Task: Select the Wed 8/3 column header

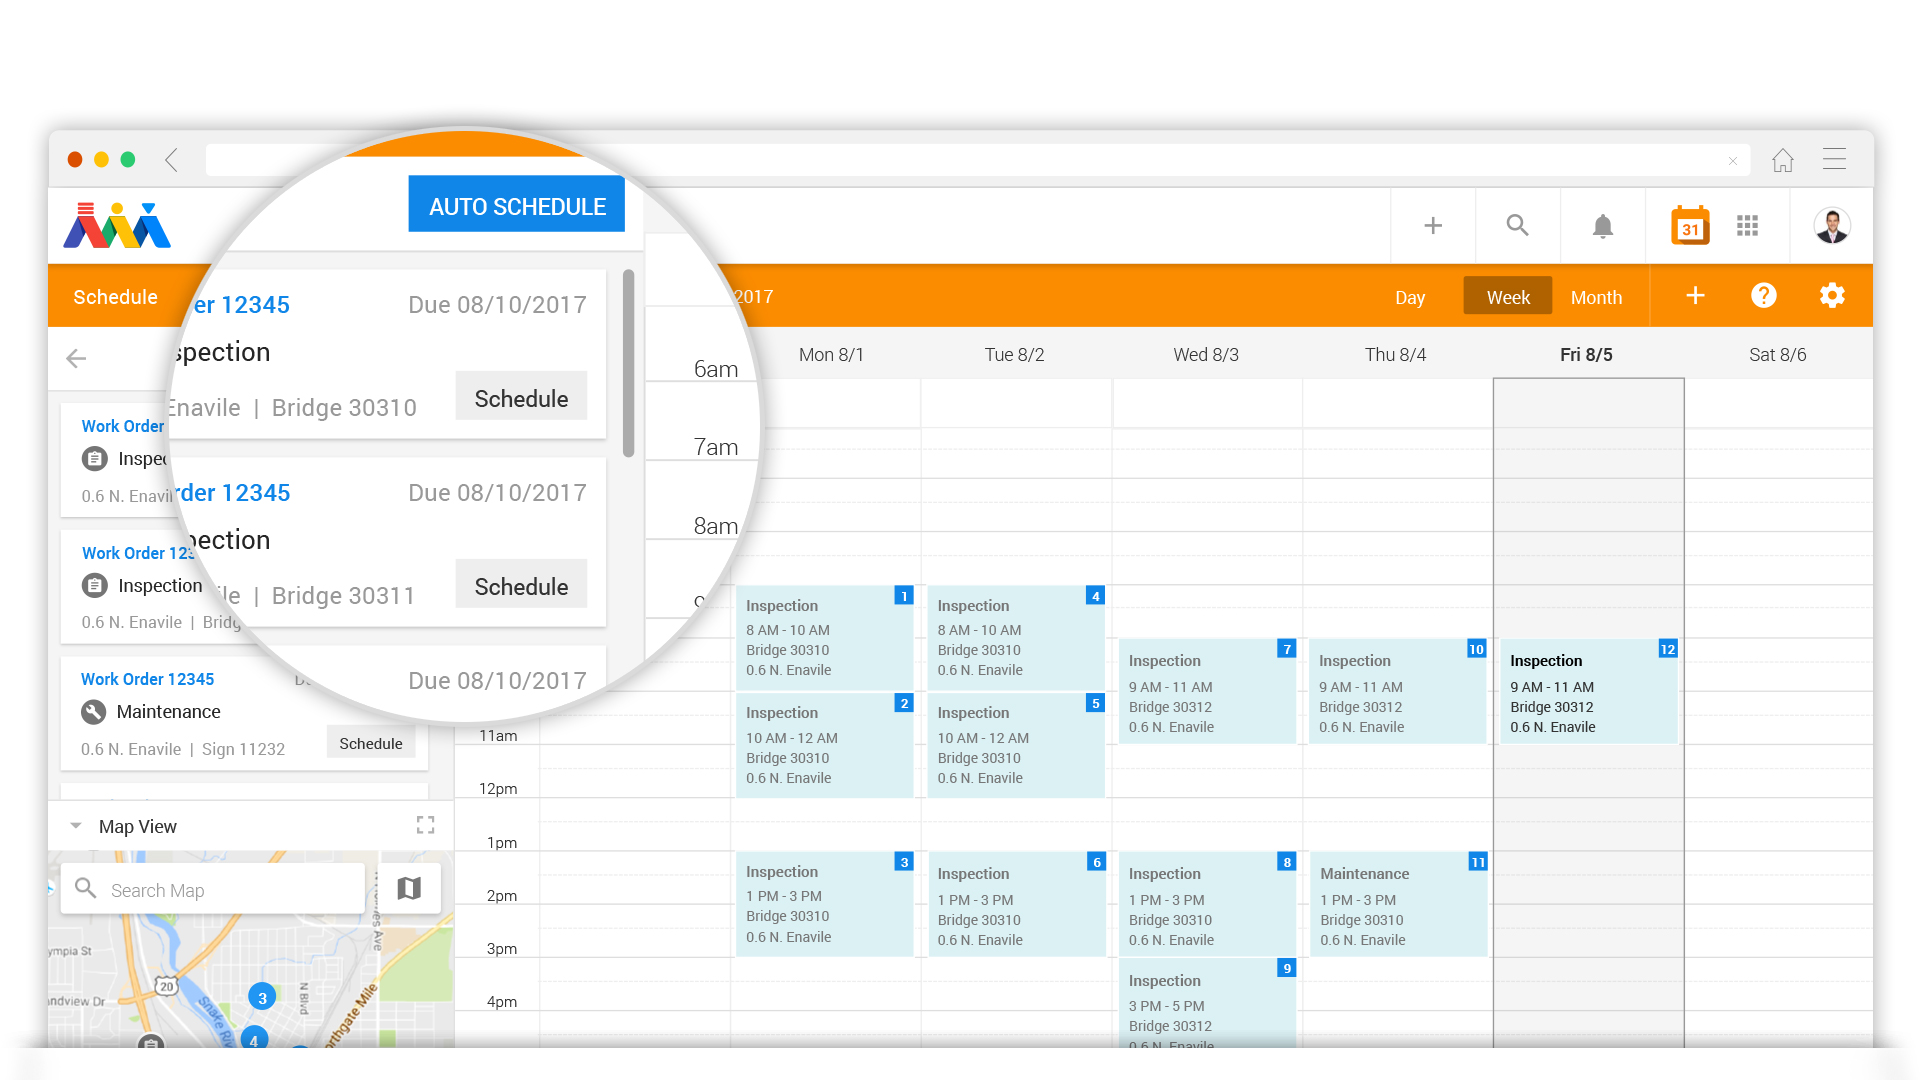Action: pyautogui.click(x=1205, y=354)
